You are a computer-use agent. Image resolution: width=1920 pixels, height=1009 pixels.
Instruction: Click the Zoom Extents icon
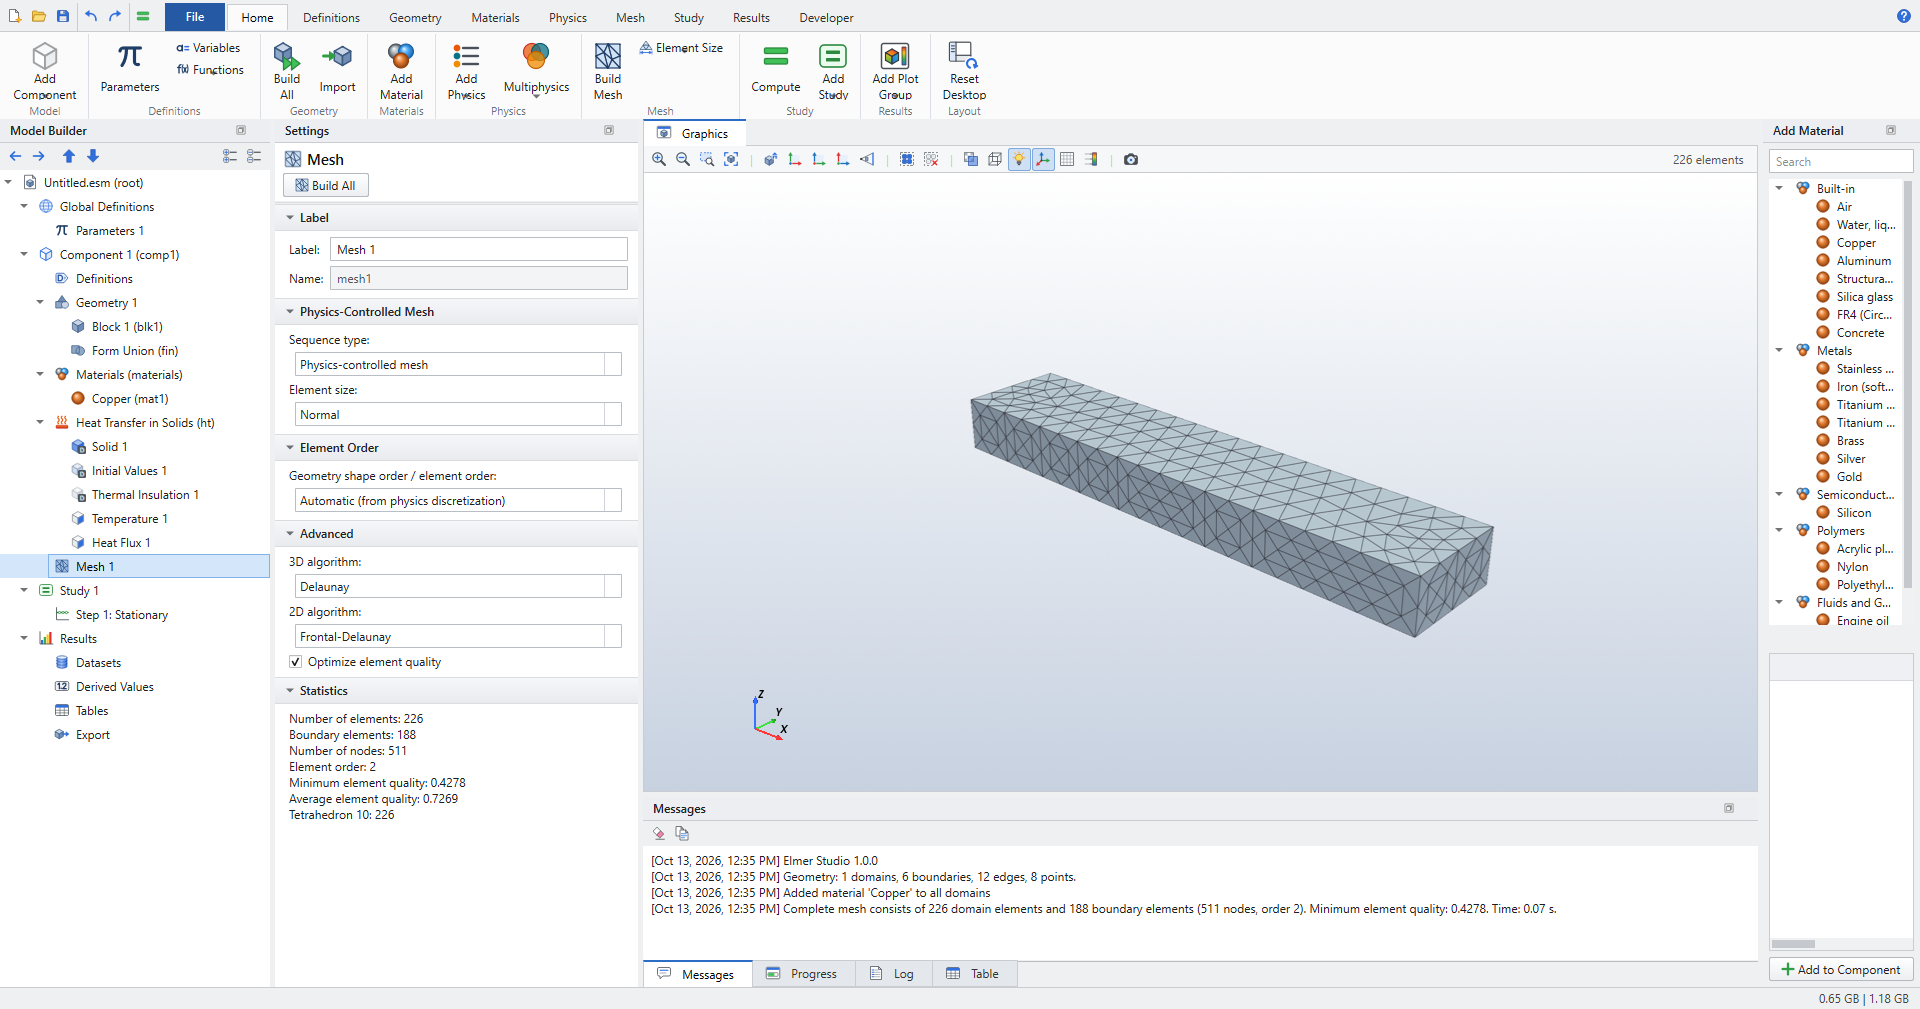(731, 159)
